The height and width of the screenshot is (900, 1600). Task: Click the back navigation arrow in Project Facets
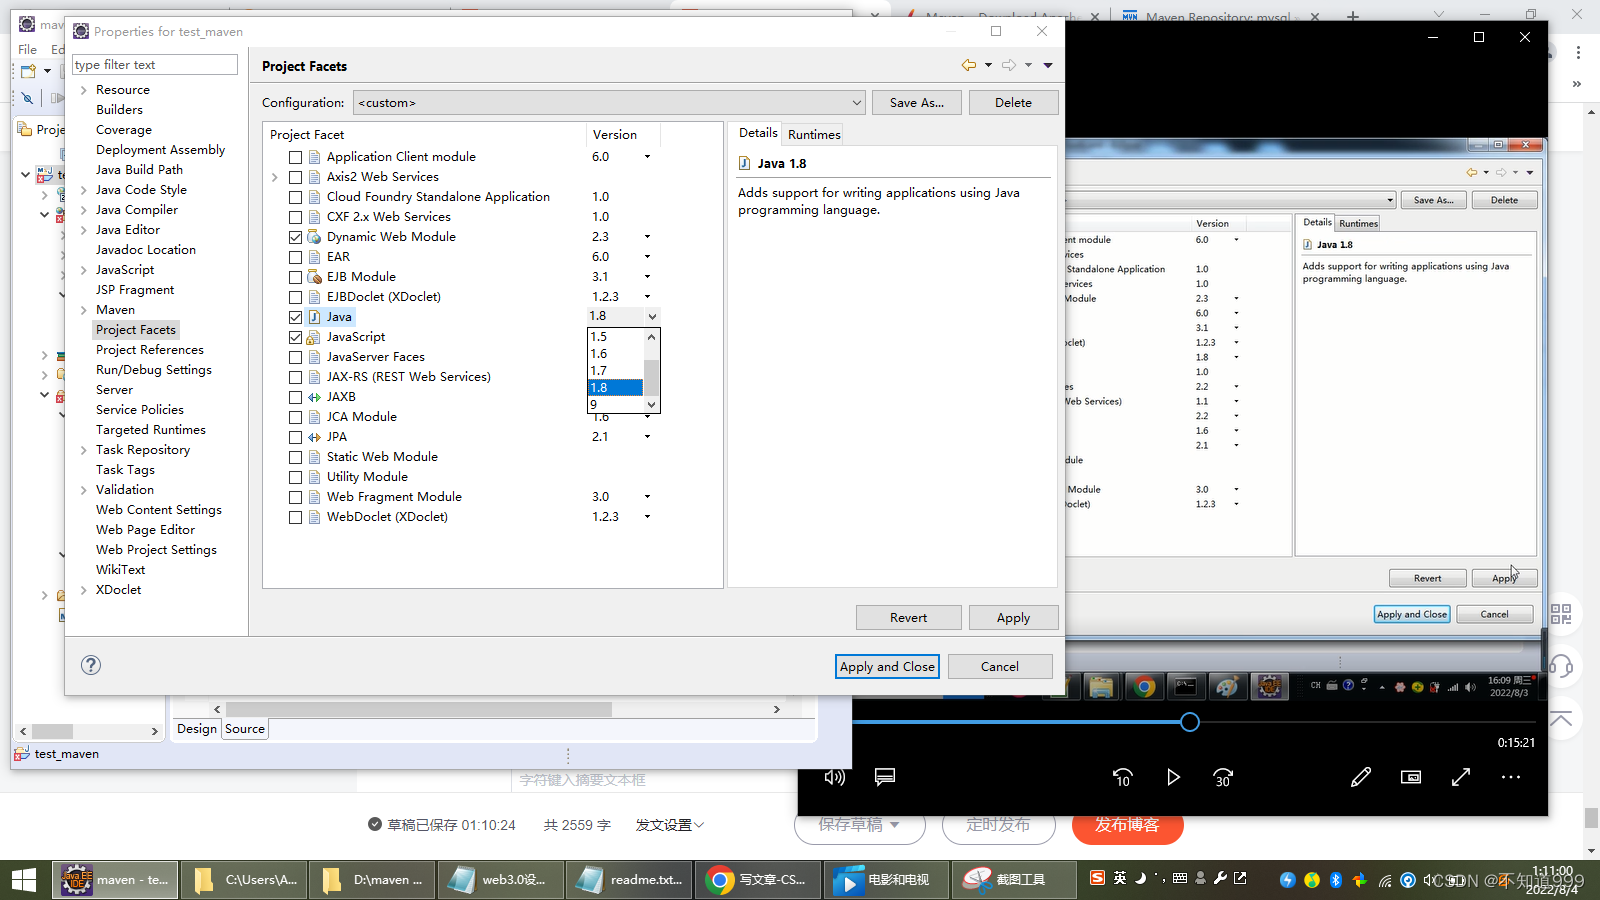(x=969, y=65)
